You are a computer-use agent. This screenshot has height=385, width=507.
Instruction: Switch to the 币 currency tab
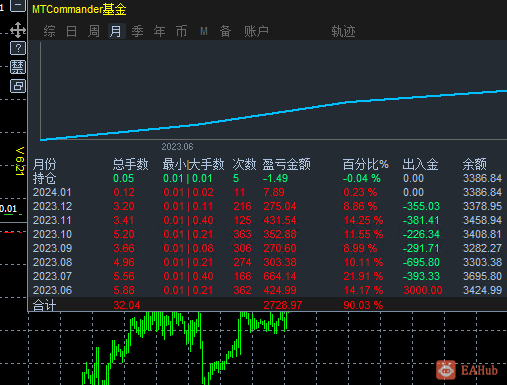coord(181,31)
